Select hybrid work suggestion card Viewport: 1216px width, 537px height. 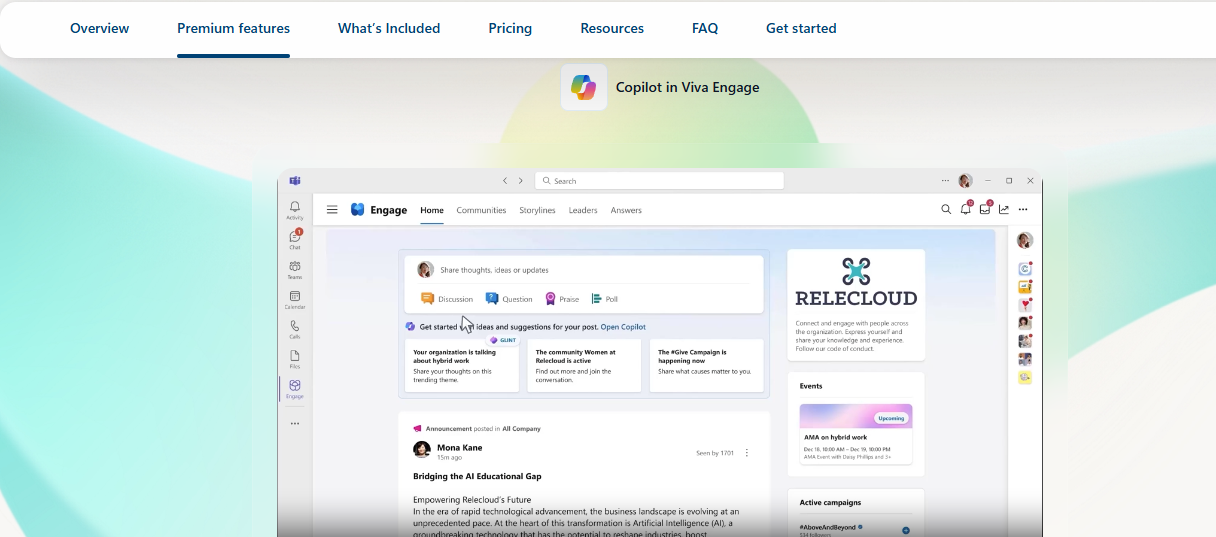pos(462,365)
